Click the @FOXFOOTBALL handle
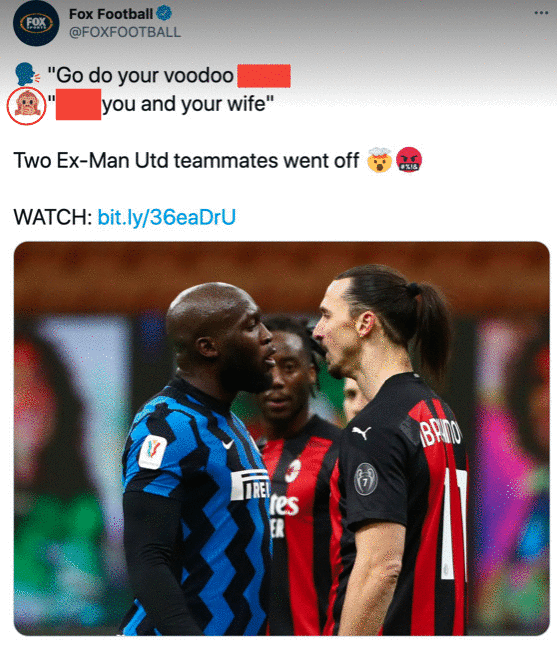The height and width of the screenshot is (648, 557). click(x=125, y=32)
